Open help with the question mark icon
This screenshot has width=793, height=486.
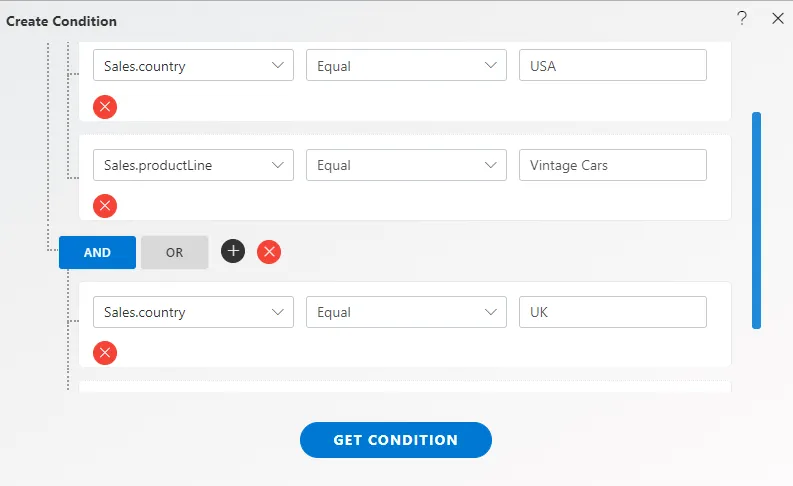pos(741,19)
